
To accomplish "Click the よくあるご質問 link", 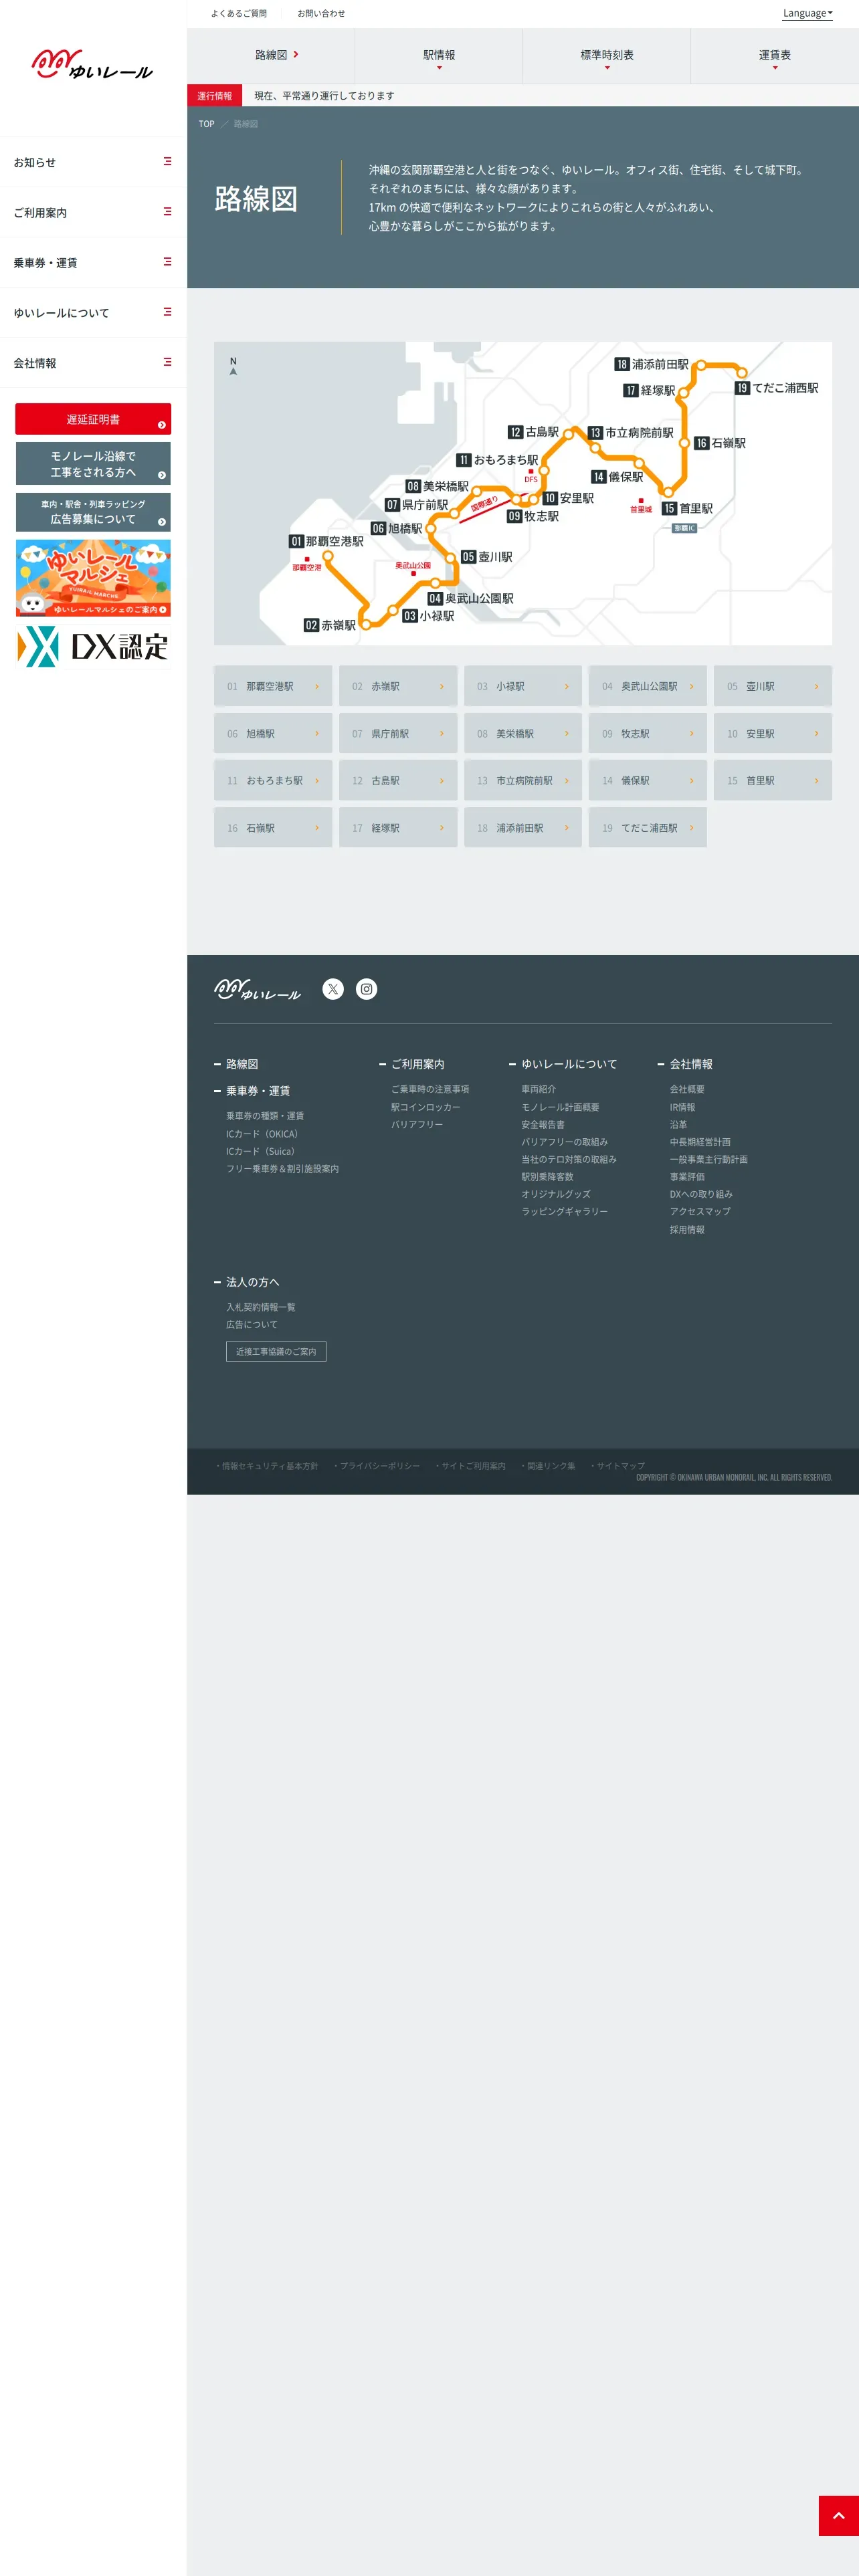I will click(x=239, y=14).
